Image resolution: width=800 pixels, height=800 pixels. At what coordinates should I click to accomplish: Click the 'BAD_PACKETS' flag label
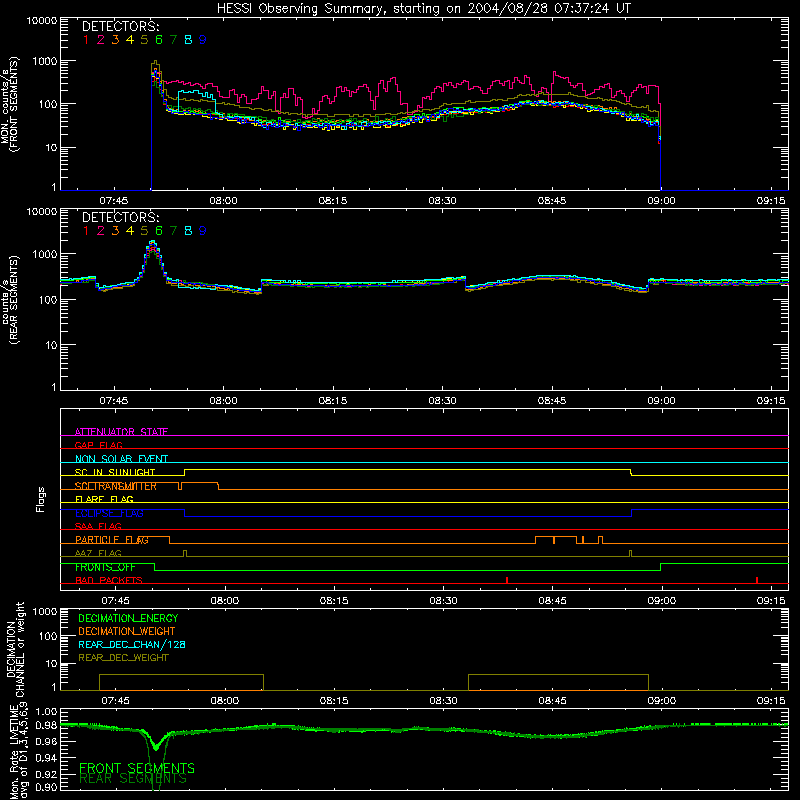click(109, 580)
